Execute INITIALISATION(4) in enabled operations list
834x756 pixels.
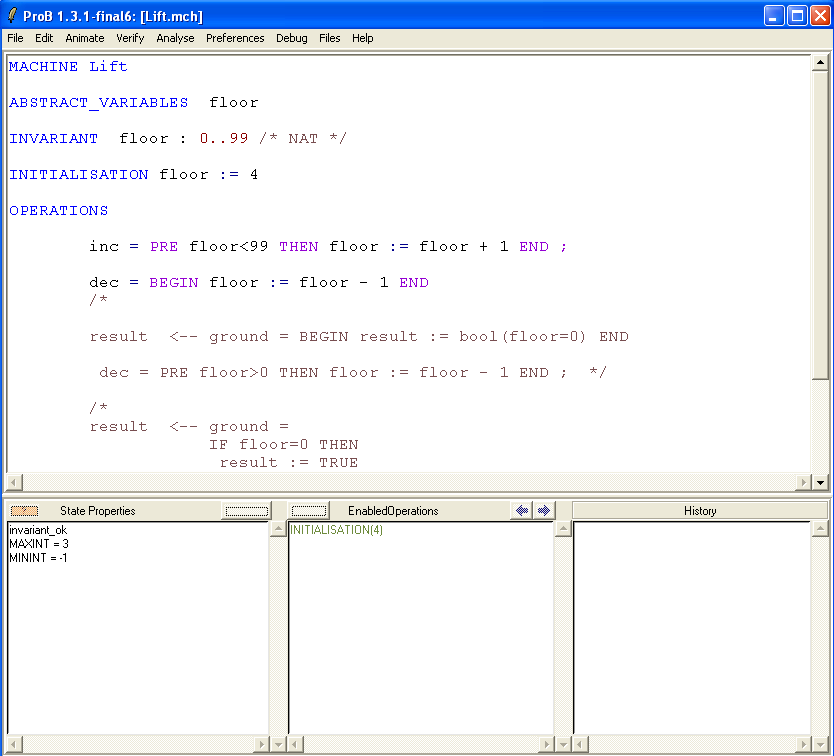[336, 530]
